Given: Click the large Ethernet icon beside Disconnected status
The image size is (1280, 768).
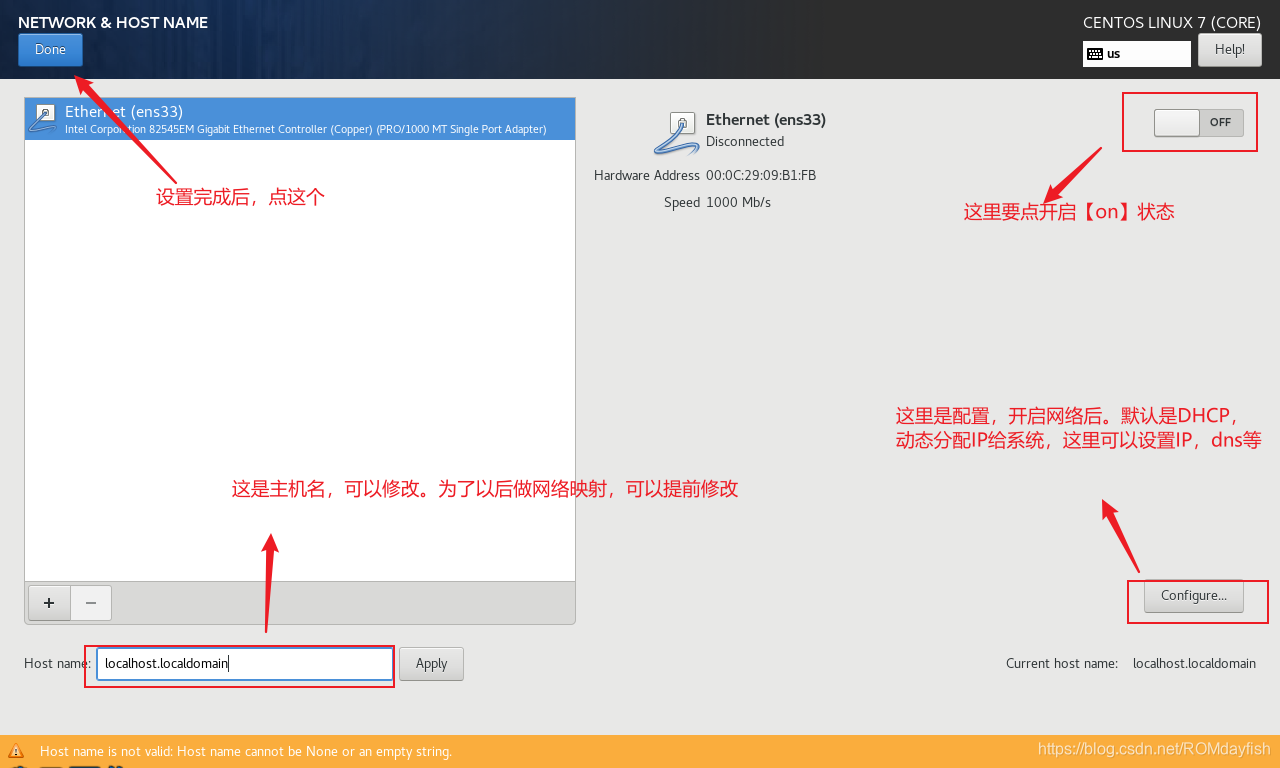Looking at the screenshot, I should click(676, 133).
